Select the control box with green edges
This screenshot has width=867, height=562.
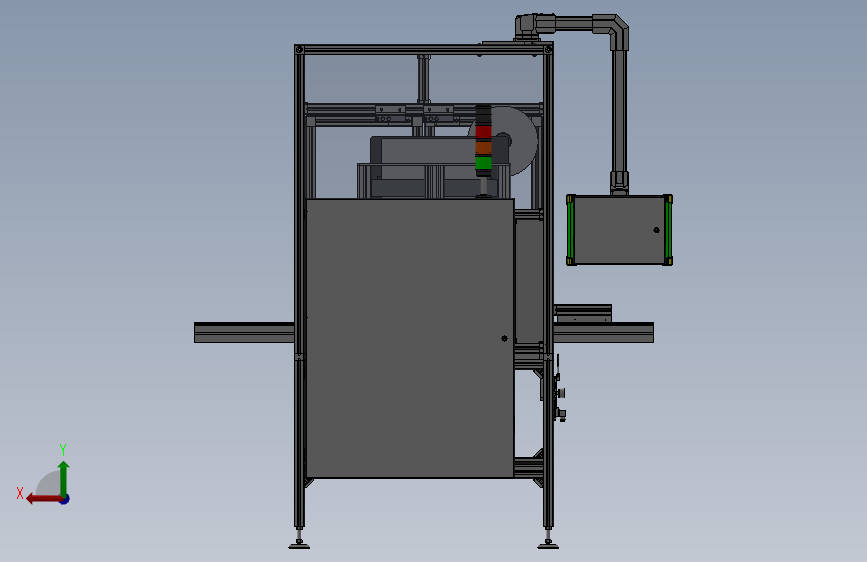pyautogui.click(x=619, y=230)
